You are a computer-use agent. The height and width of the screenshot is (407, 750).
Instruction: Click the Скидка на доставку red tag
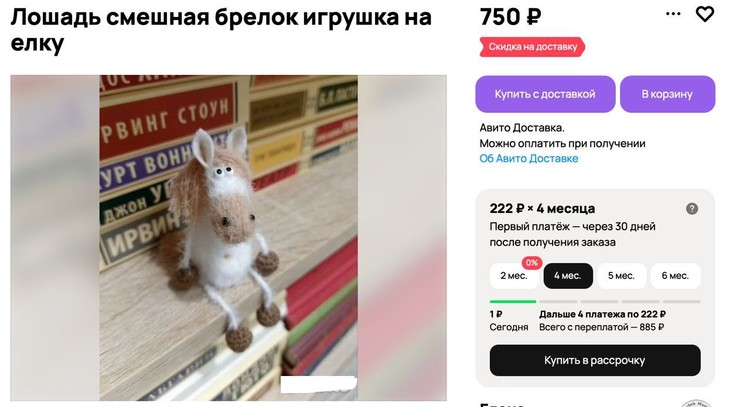click(532, 47)
